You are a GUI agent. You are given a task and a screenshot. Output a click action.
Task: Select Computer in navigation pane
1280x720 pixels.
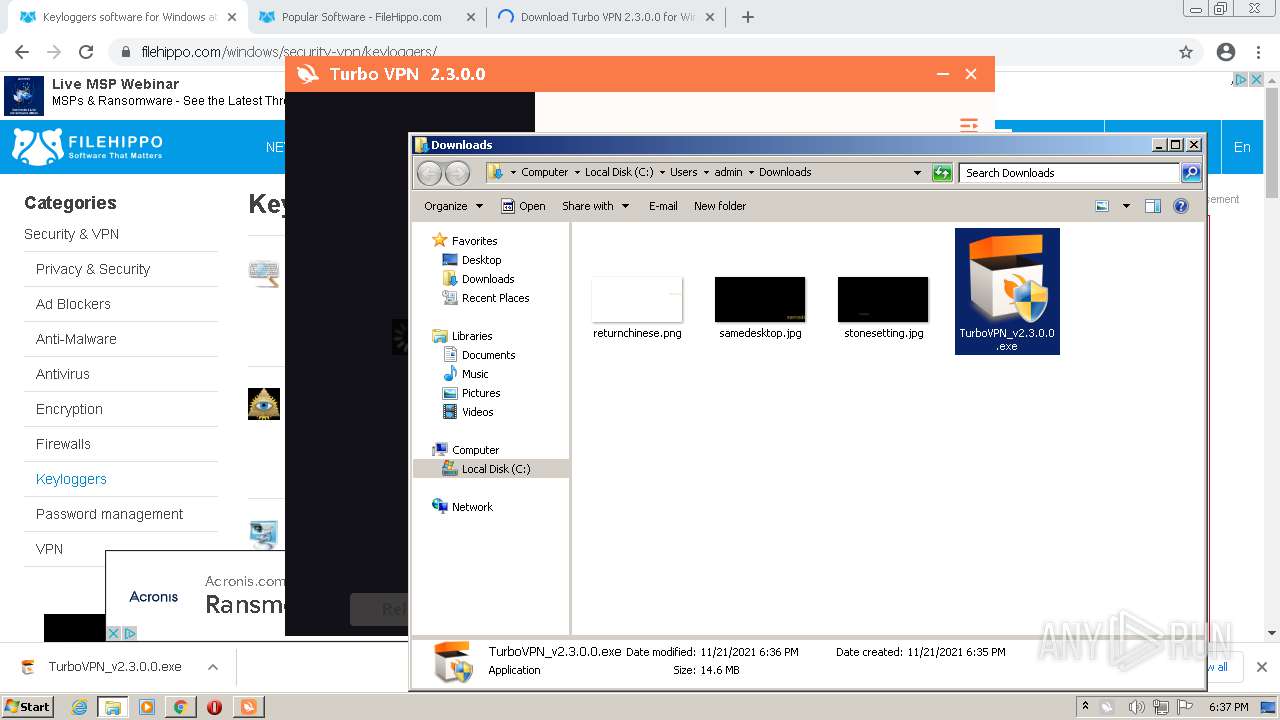click(475, 450)
